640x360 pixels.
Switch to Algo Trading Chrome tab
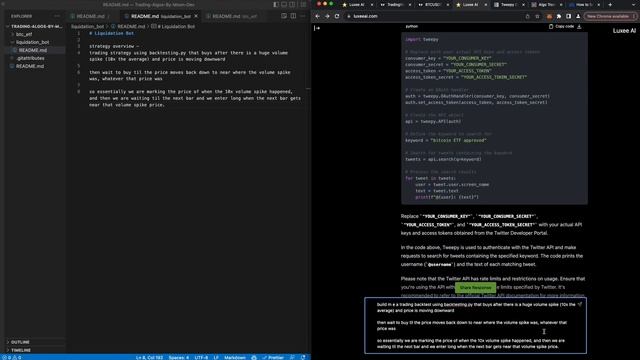546,4
